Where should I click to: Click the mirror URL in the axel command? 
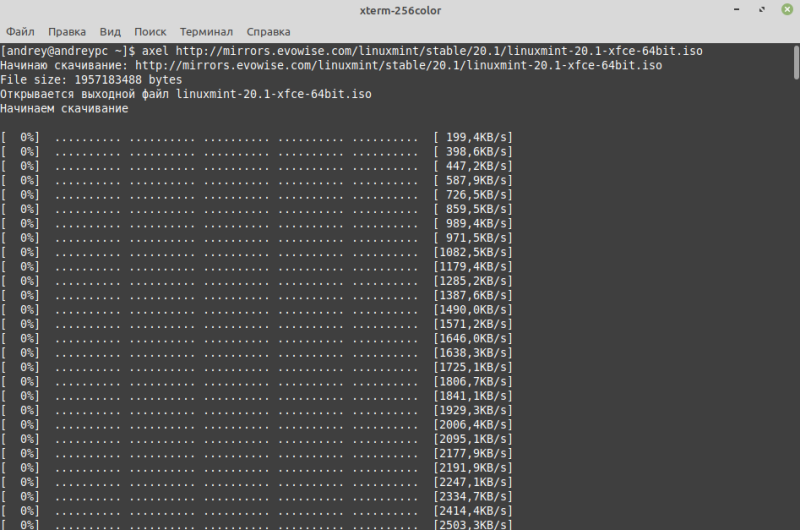419,50
